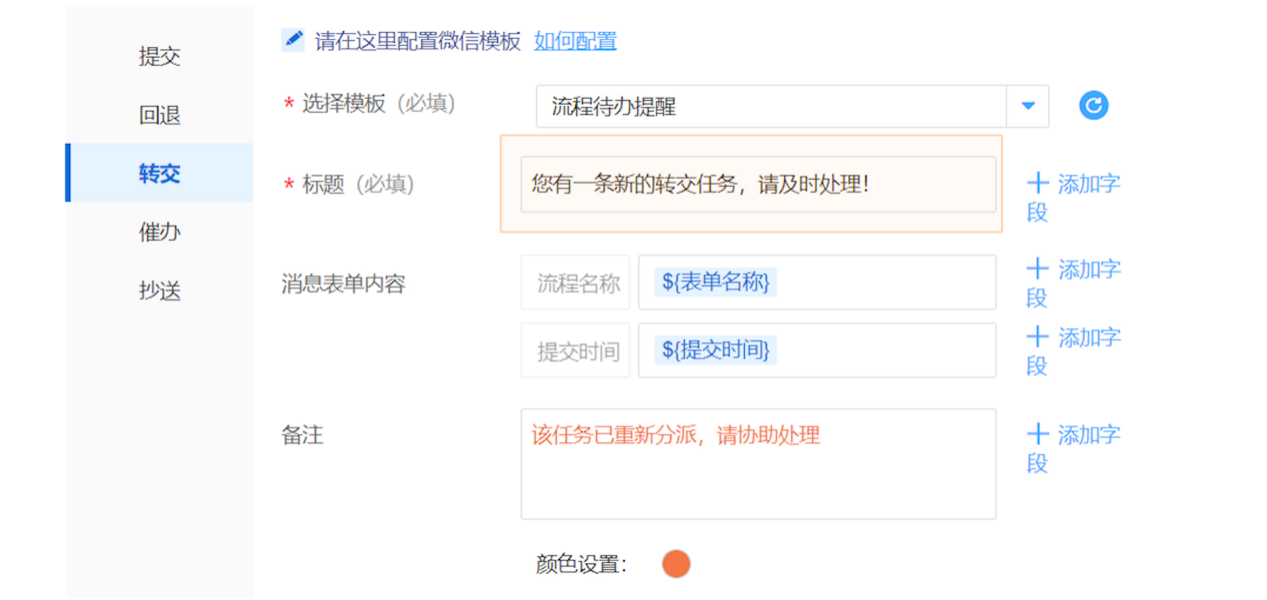Click the ${表单名称} value field
Viewport: 1267px width, 600px height.
click(816, 283)
